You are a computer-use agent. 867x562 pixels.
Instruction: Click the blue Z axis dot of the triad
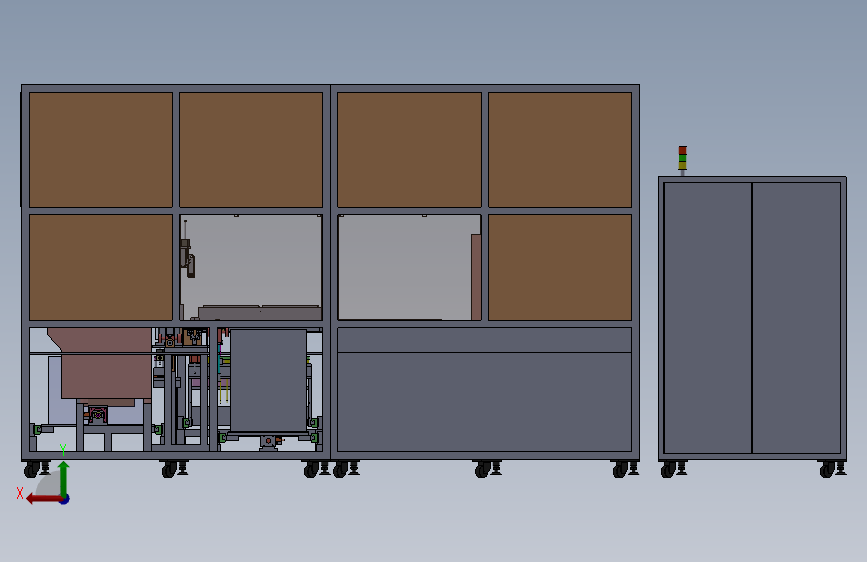65,499
